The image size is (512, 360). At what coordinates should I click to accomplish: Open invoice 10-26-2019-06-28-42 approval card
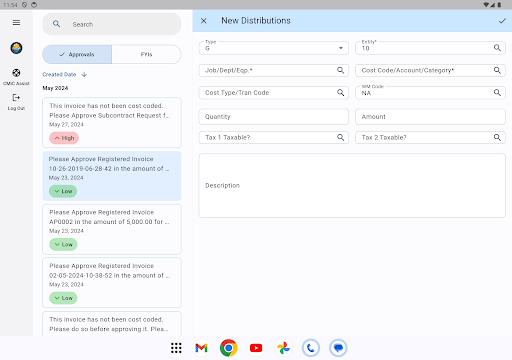[x=112, y=176]
